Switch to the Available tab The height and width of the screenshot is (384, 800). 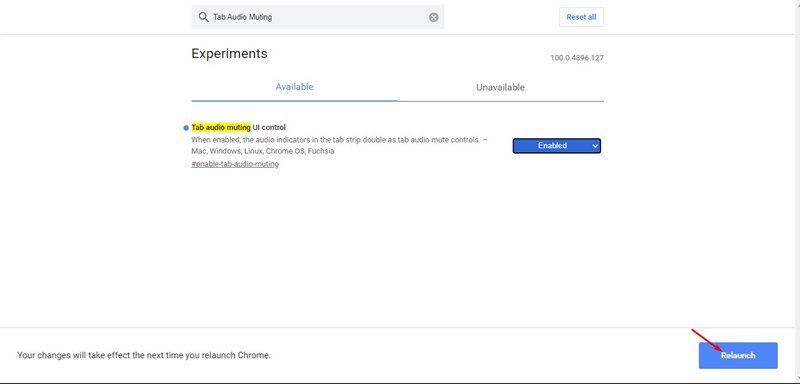click(294, 87)
